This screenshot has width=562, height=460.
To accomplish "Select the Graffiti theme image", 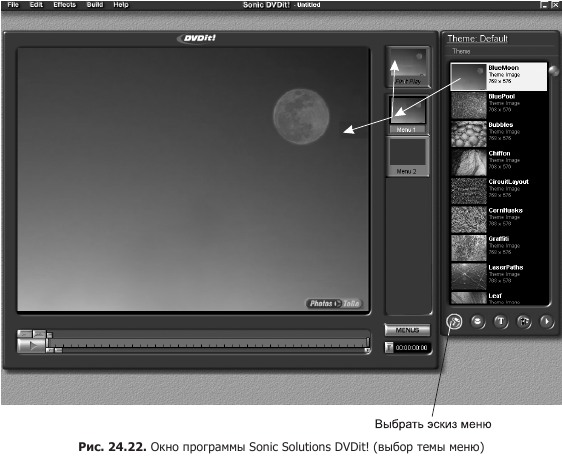I will (499, 248).
